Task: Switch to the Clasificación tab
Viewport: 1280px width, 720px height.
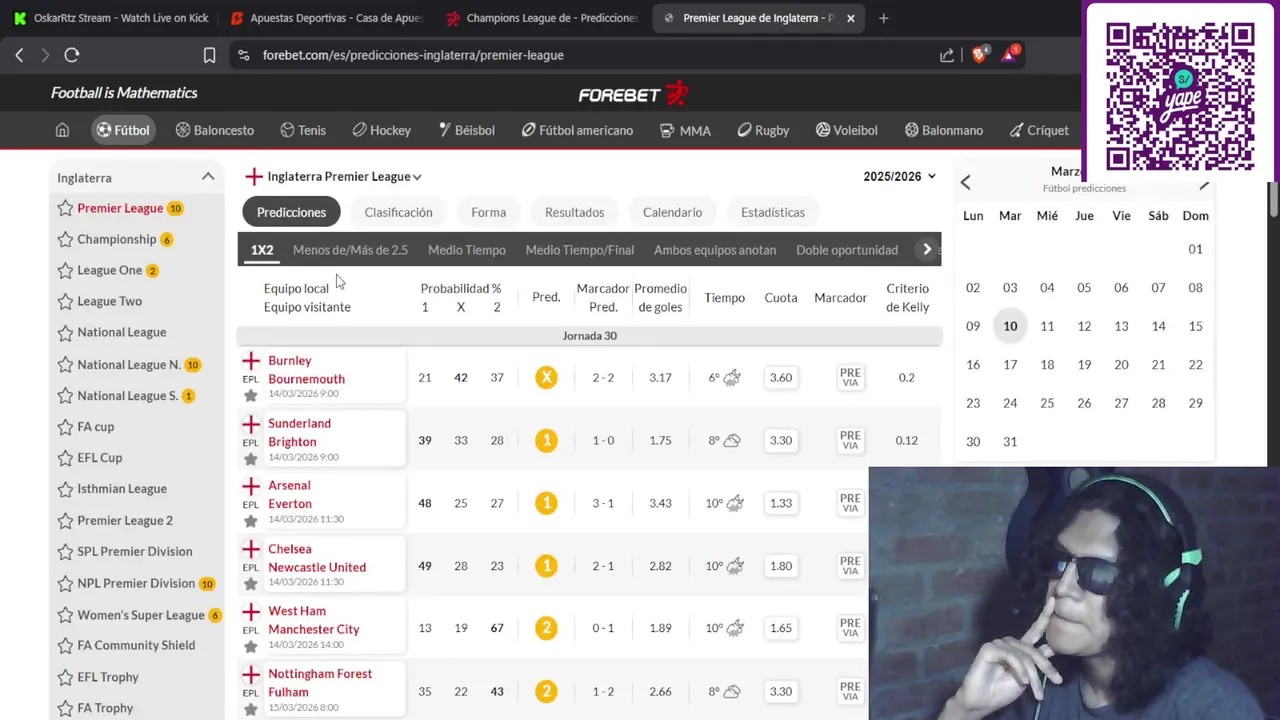Action: pyautogui.click(x=398, y=212)
